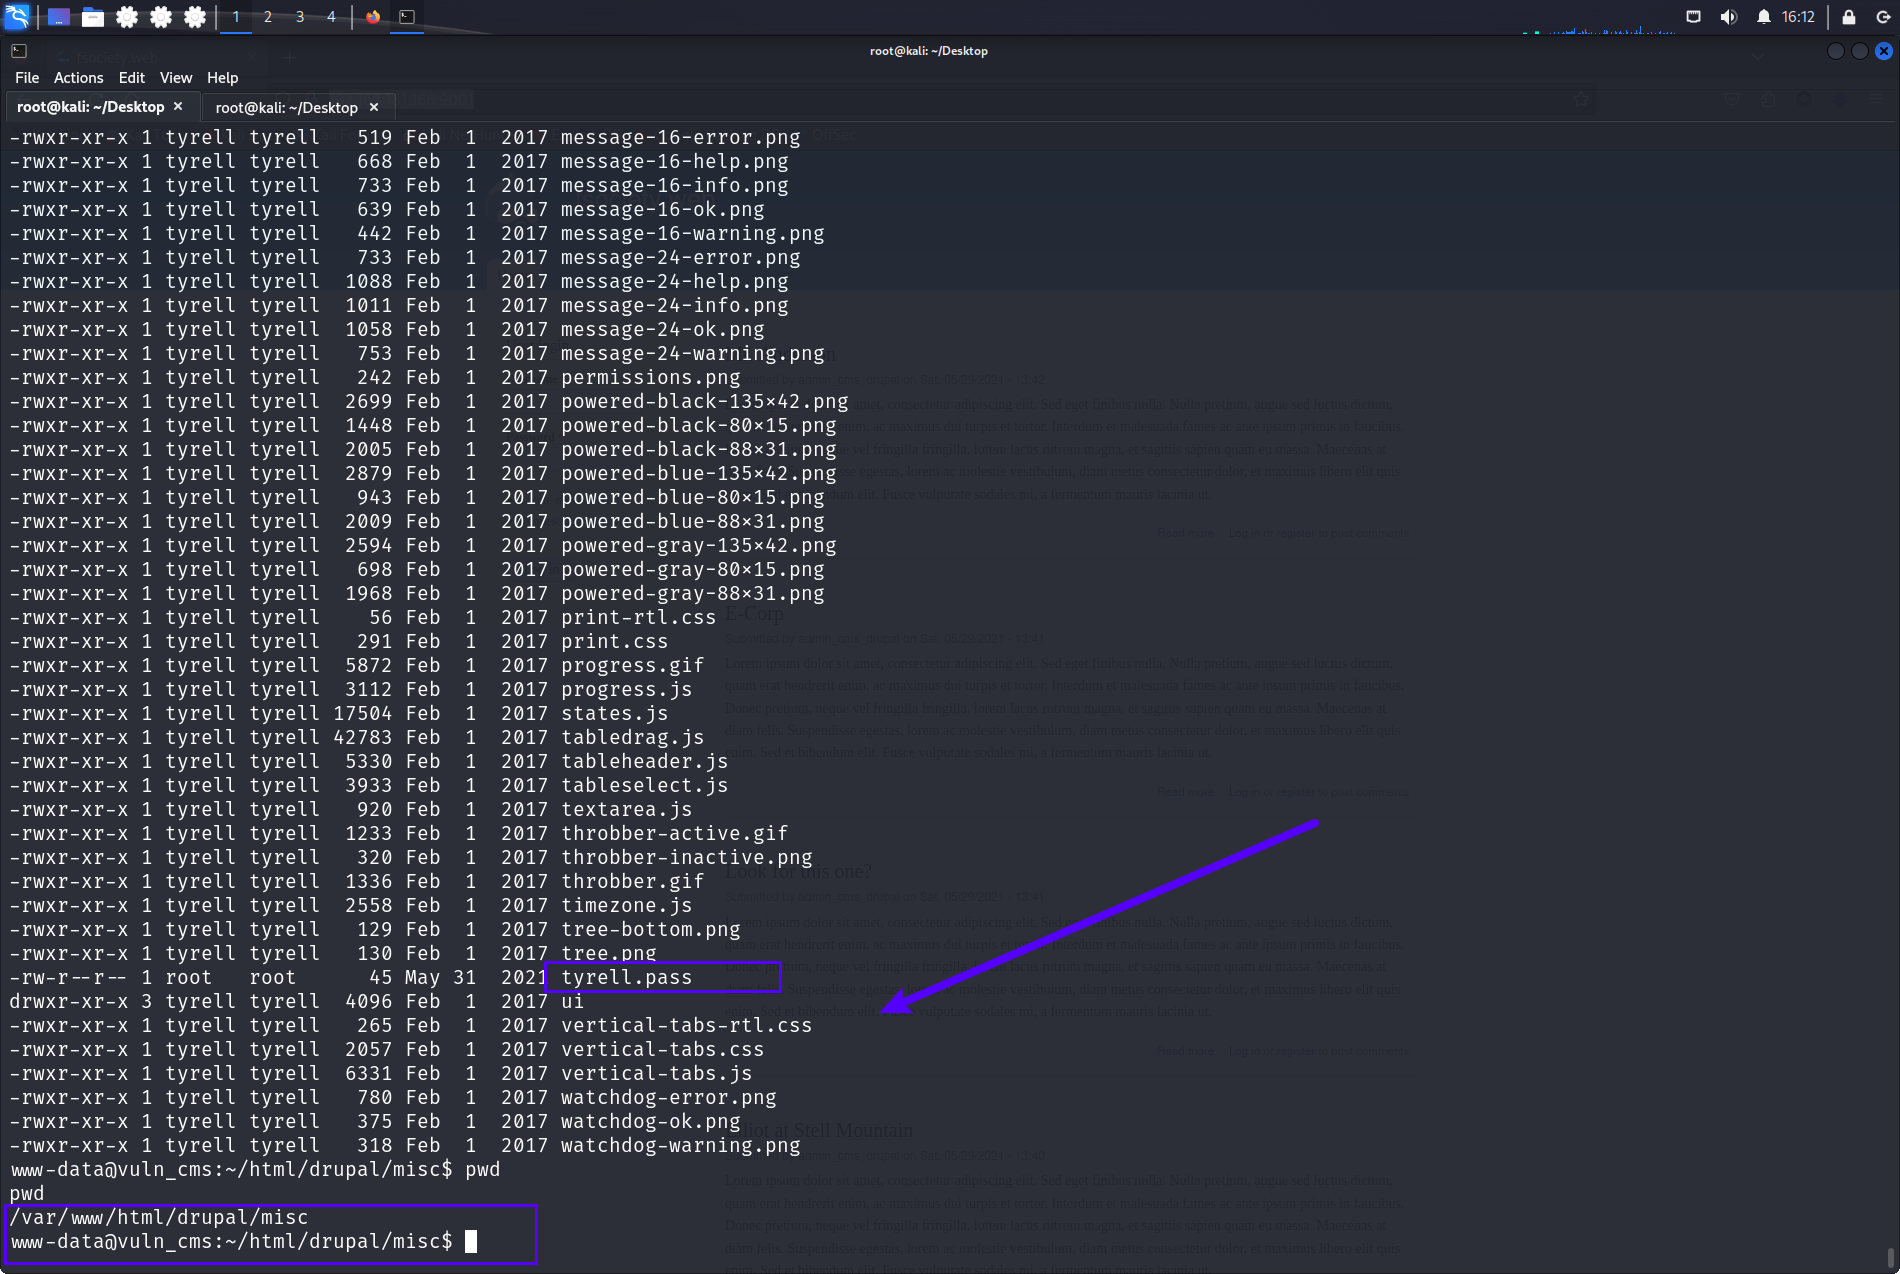Click the message-24-warning.png entry

click(x=693, y=353)
